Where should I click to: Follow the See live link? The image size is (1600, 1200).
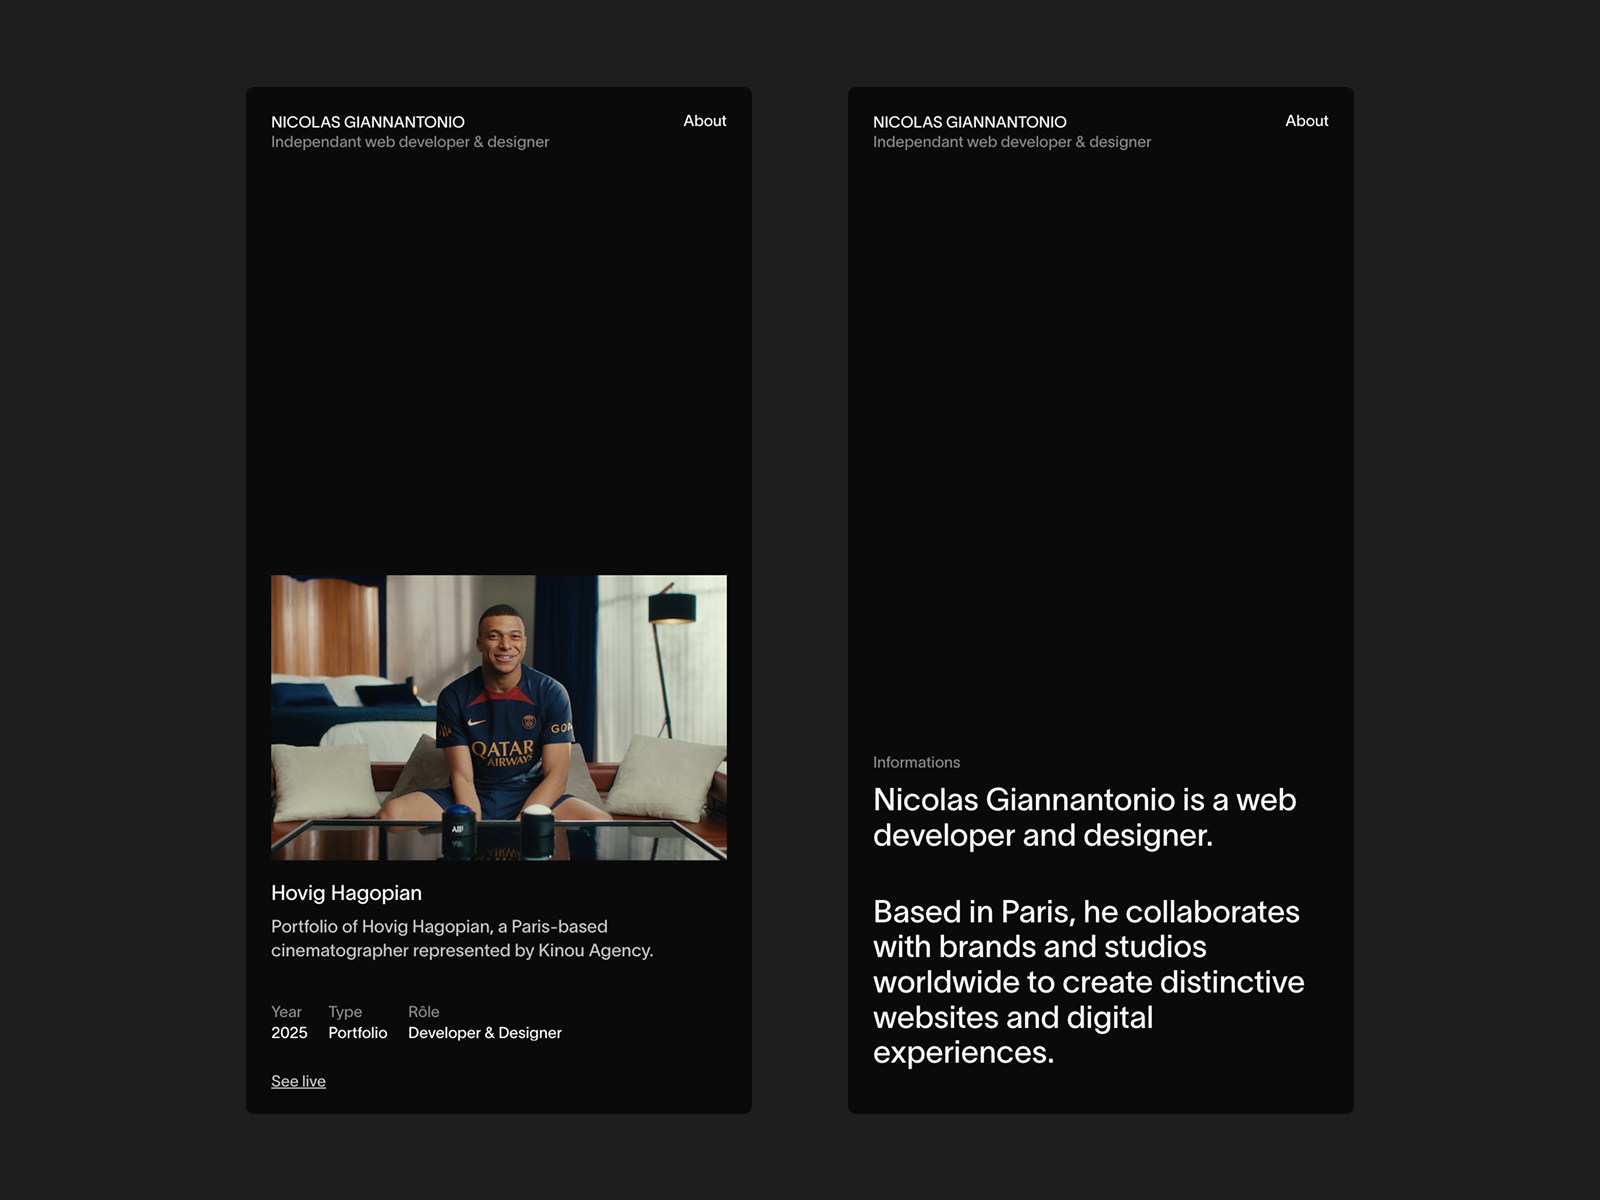tap(298, 1081)
